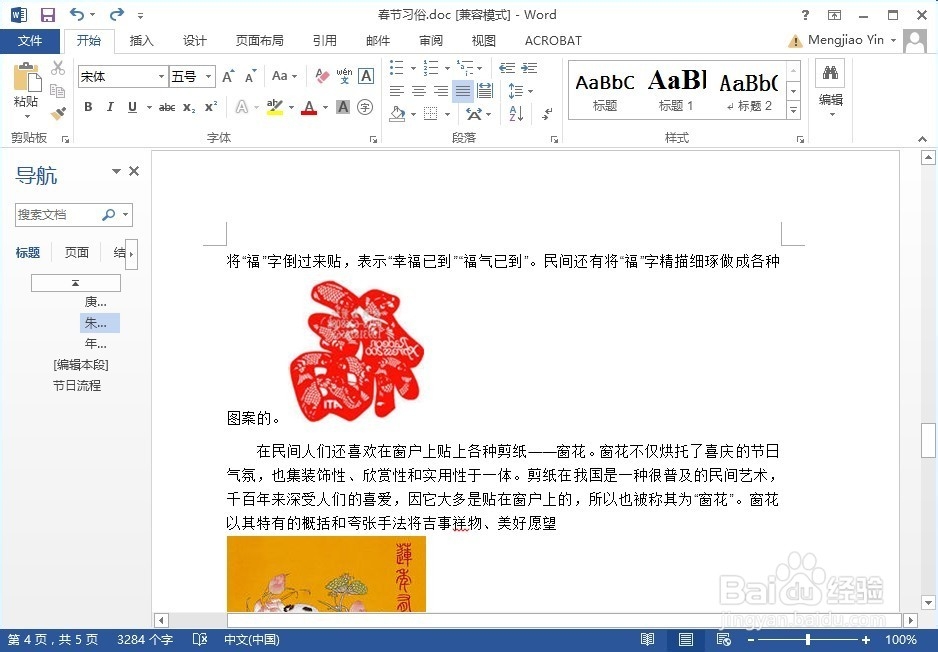
Task: Expand styles gallery more arrow
Action: coord(793,111)
